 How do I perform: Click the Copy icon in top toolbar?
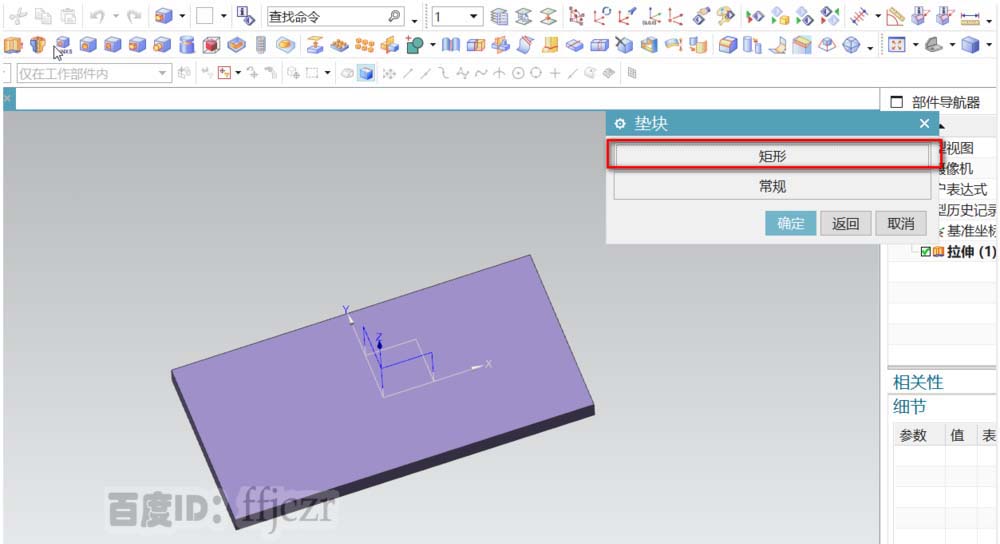pos(43,16)
